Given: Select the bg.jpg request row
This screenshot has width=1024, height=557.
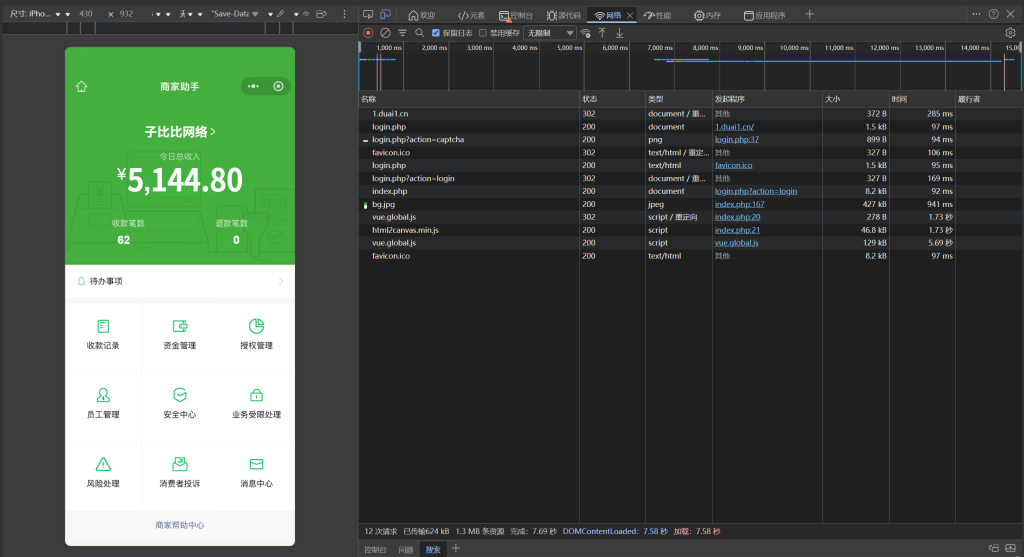Looking at the screenshot, I should 383,204.
